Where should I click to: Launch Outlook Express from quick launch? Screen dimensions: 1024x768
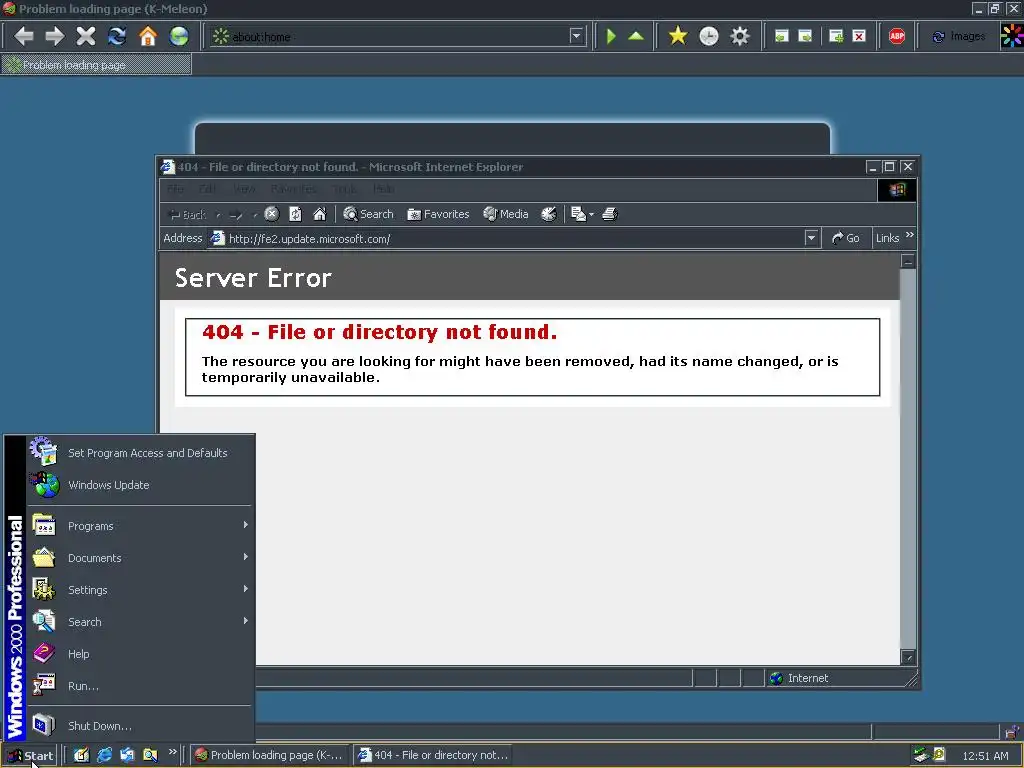point(127,755)
